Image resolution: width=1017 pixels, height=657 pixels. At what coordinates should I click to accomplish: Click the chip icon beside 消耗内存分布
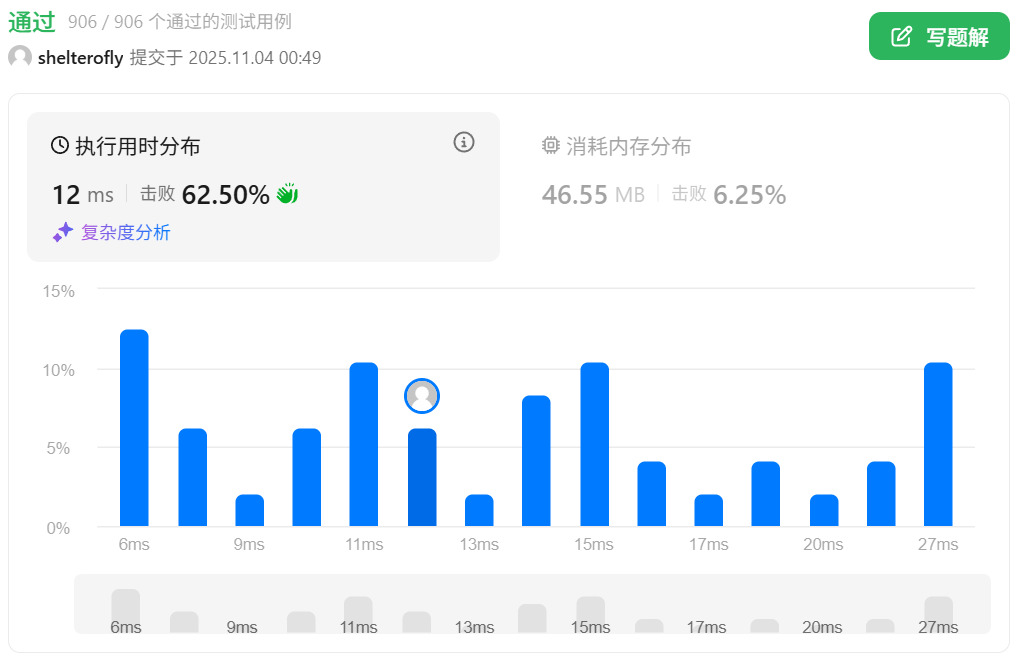[x=550, y=146]
